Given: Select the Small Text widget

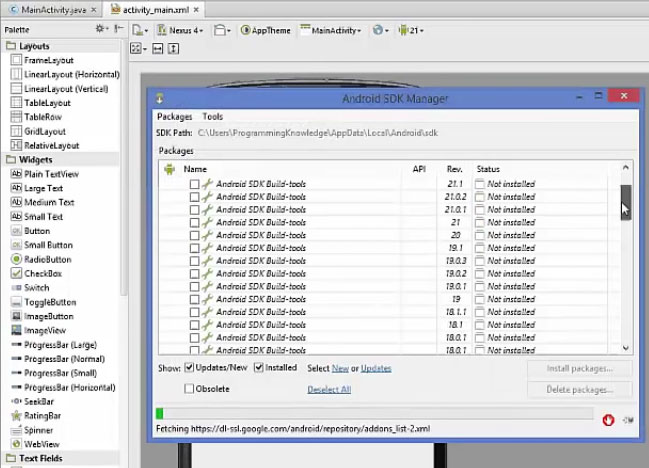Looking at the screenshot, I should [37, 216].
